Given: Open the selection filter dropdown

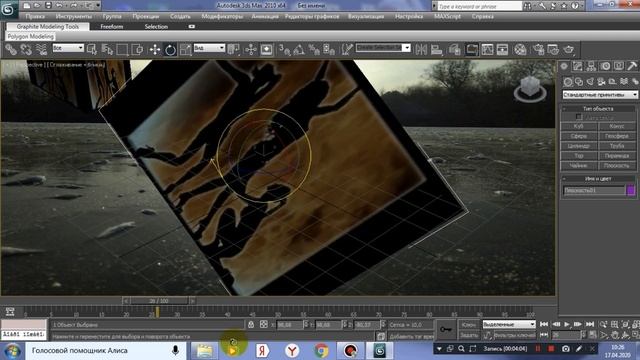Looking at the screenshot, I should tap(68, 48).
